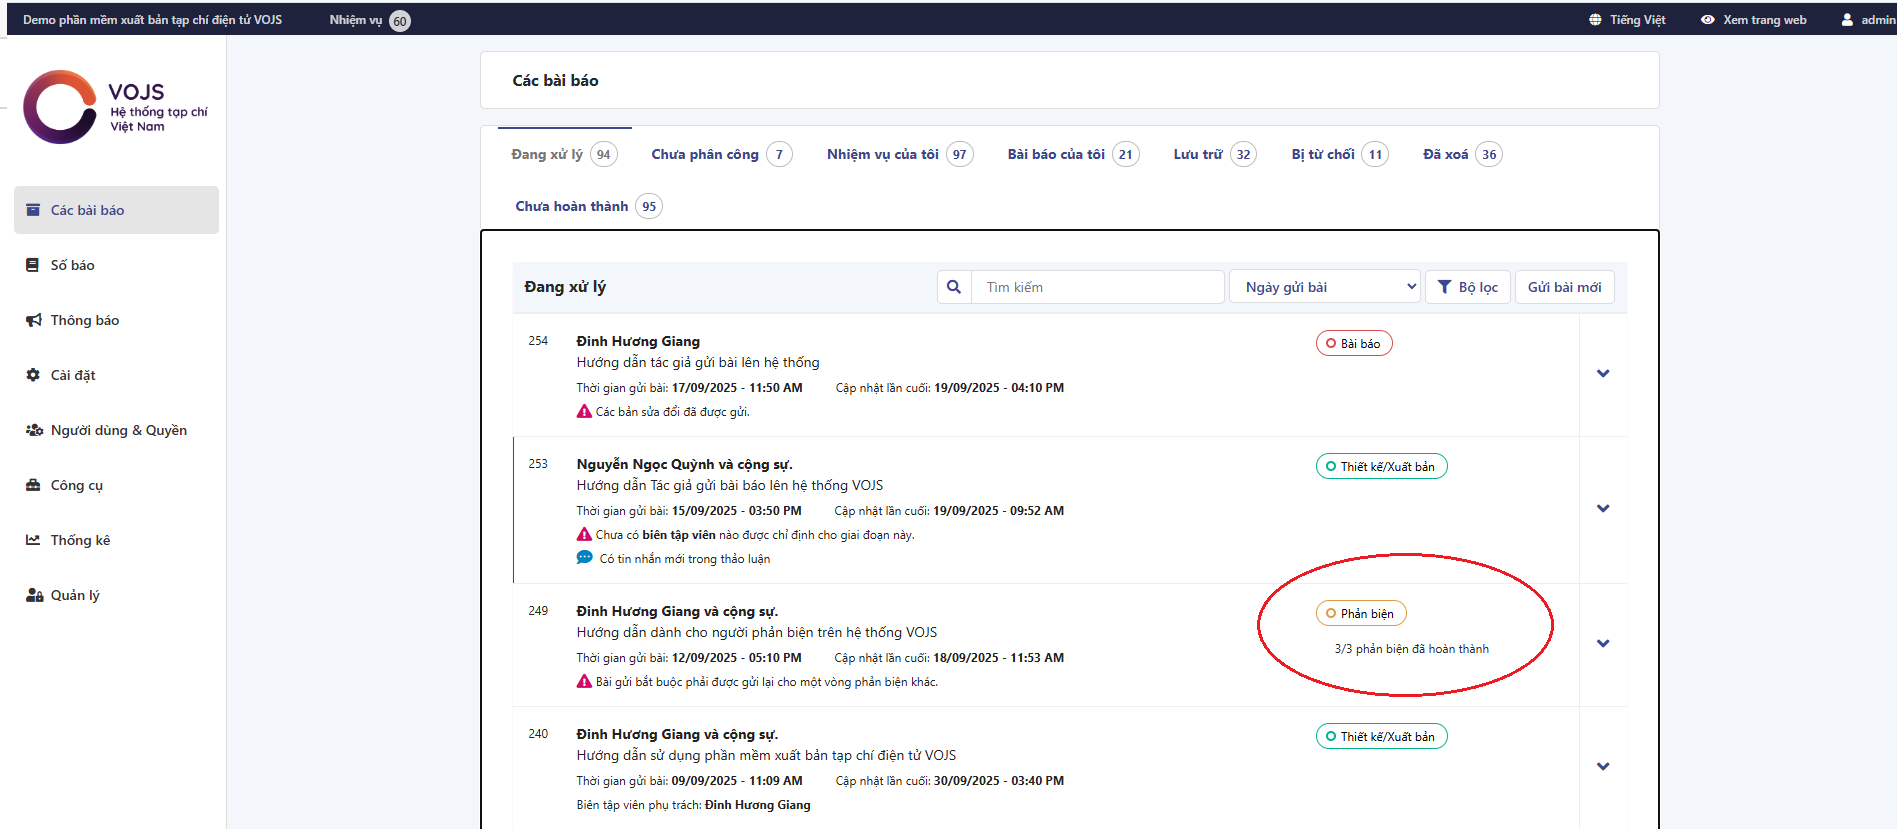Expand submission 249 details chevron
Image resolution: width=1897 pixels, height=829 pixels.
pos(1603,644)
